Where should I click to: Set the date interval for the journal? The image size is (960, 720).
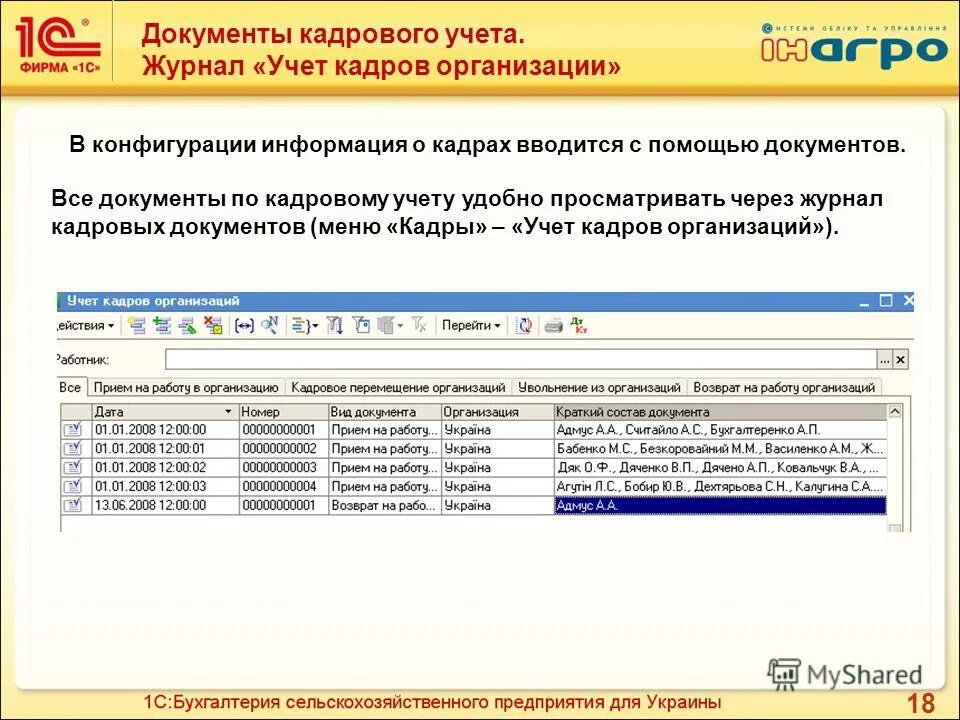(x=242, y=324)
